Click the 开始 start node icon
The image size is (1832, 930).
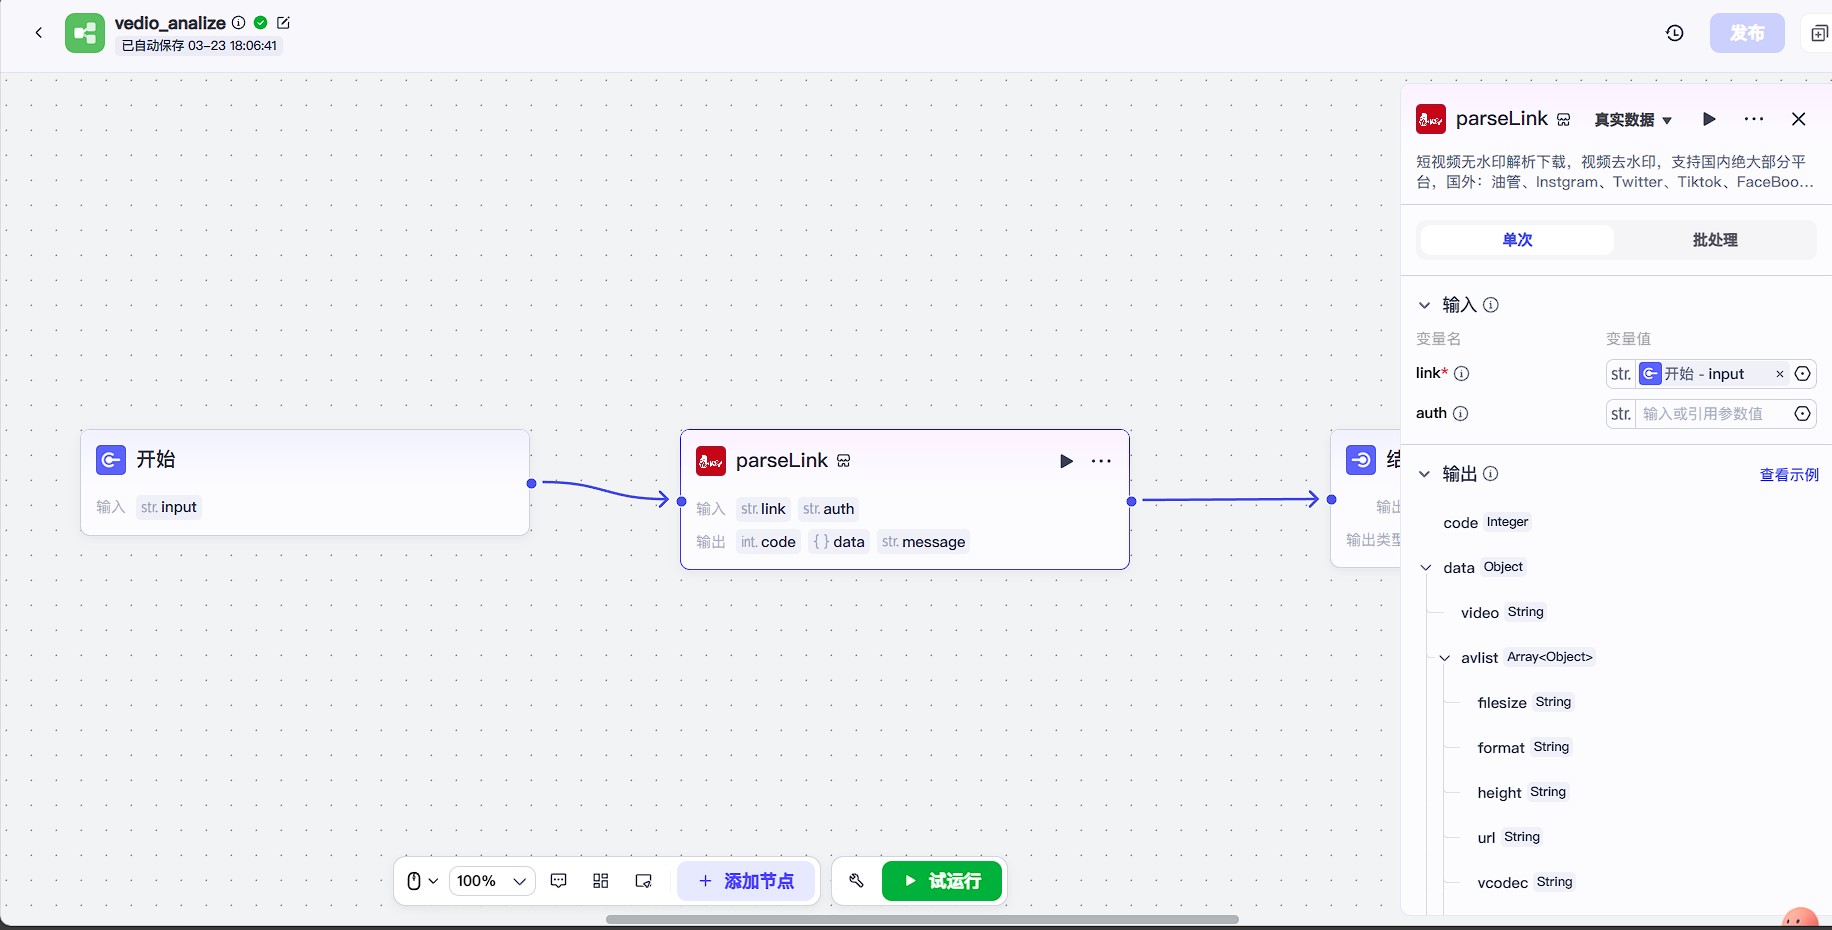tap(111, 460)
